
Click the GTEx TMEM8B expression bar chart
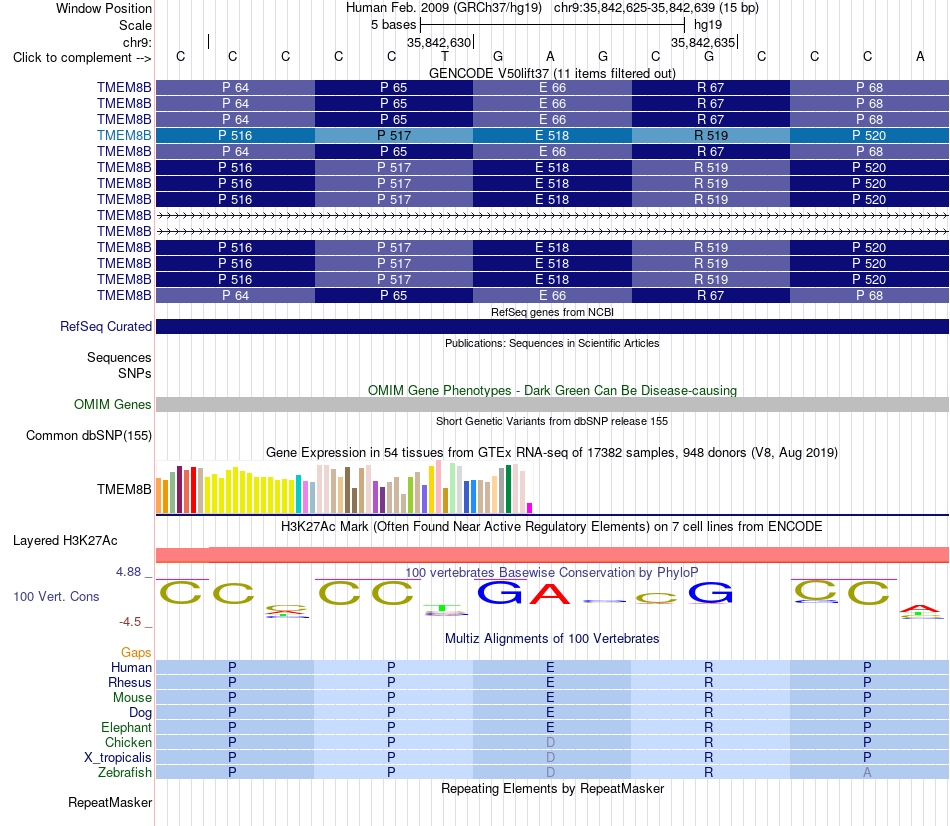pos(344,487)
